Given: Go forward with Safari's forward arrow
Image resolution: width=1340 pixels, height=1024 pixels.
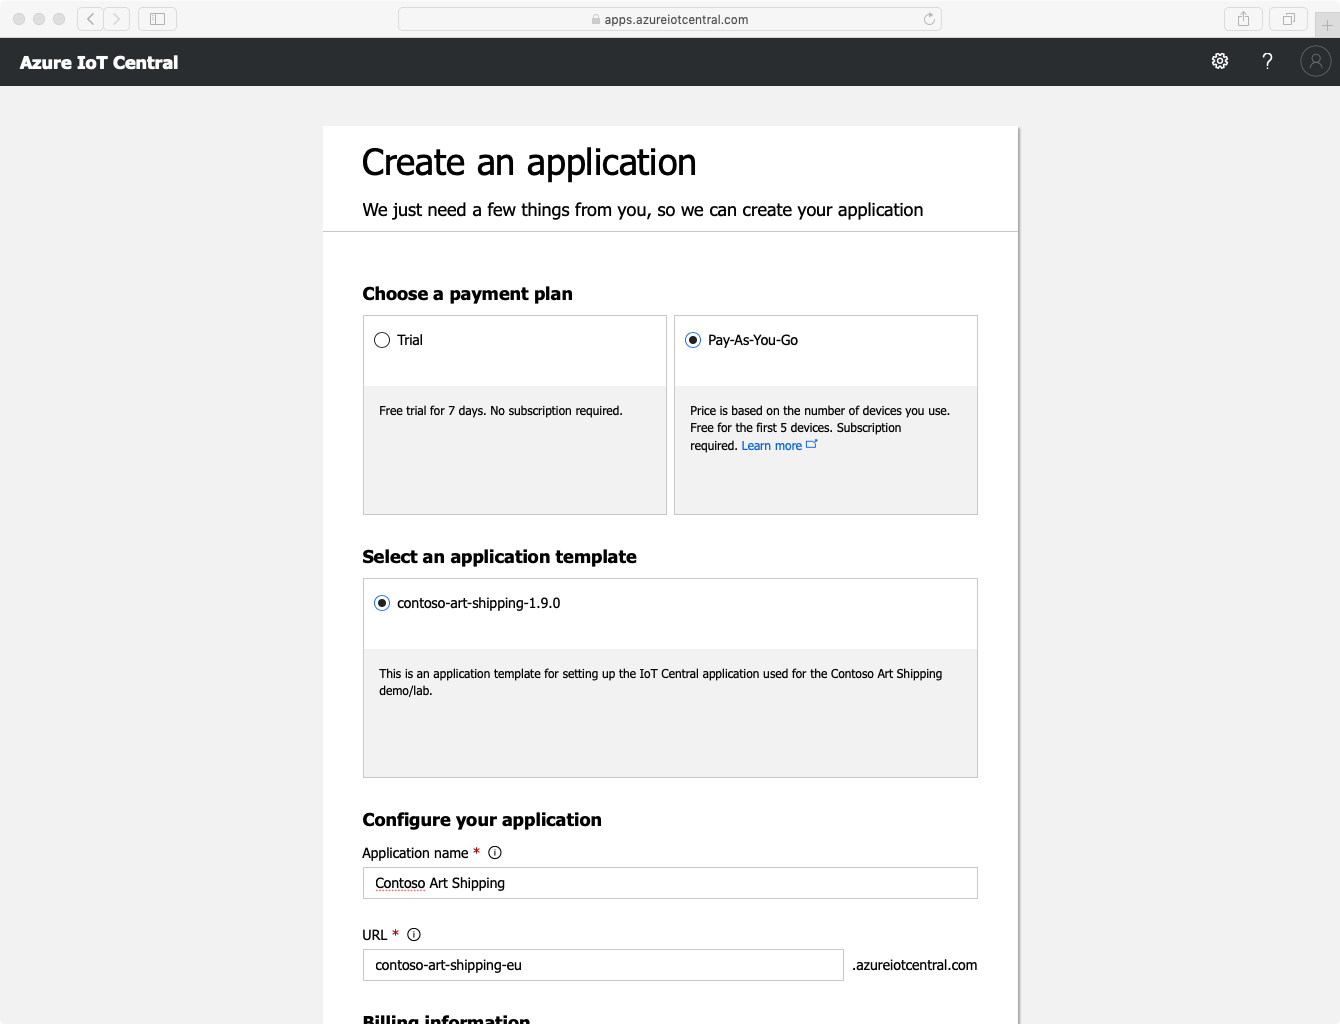Looking at the screenshot, I should 117,19.
